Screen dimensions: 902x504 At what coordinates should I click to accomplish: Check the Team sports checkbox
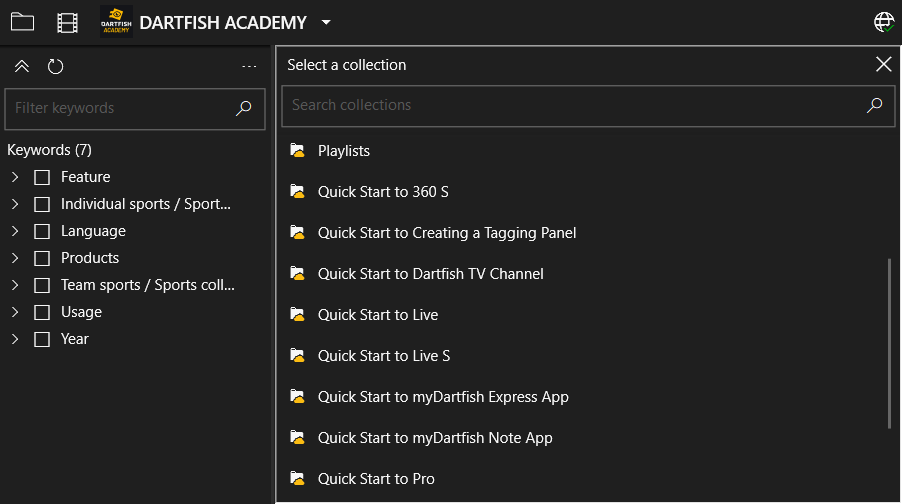[x=42, y=285]
